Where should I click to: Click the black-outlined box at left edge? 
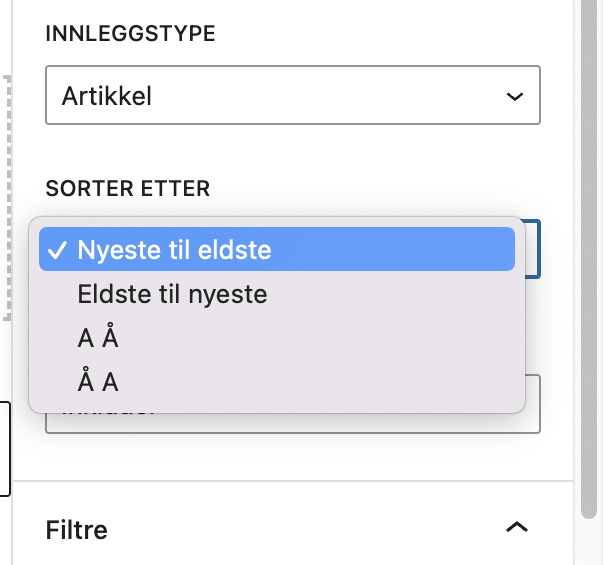[5, 448]
